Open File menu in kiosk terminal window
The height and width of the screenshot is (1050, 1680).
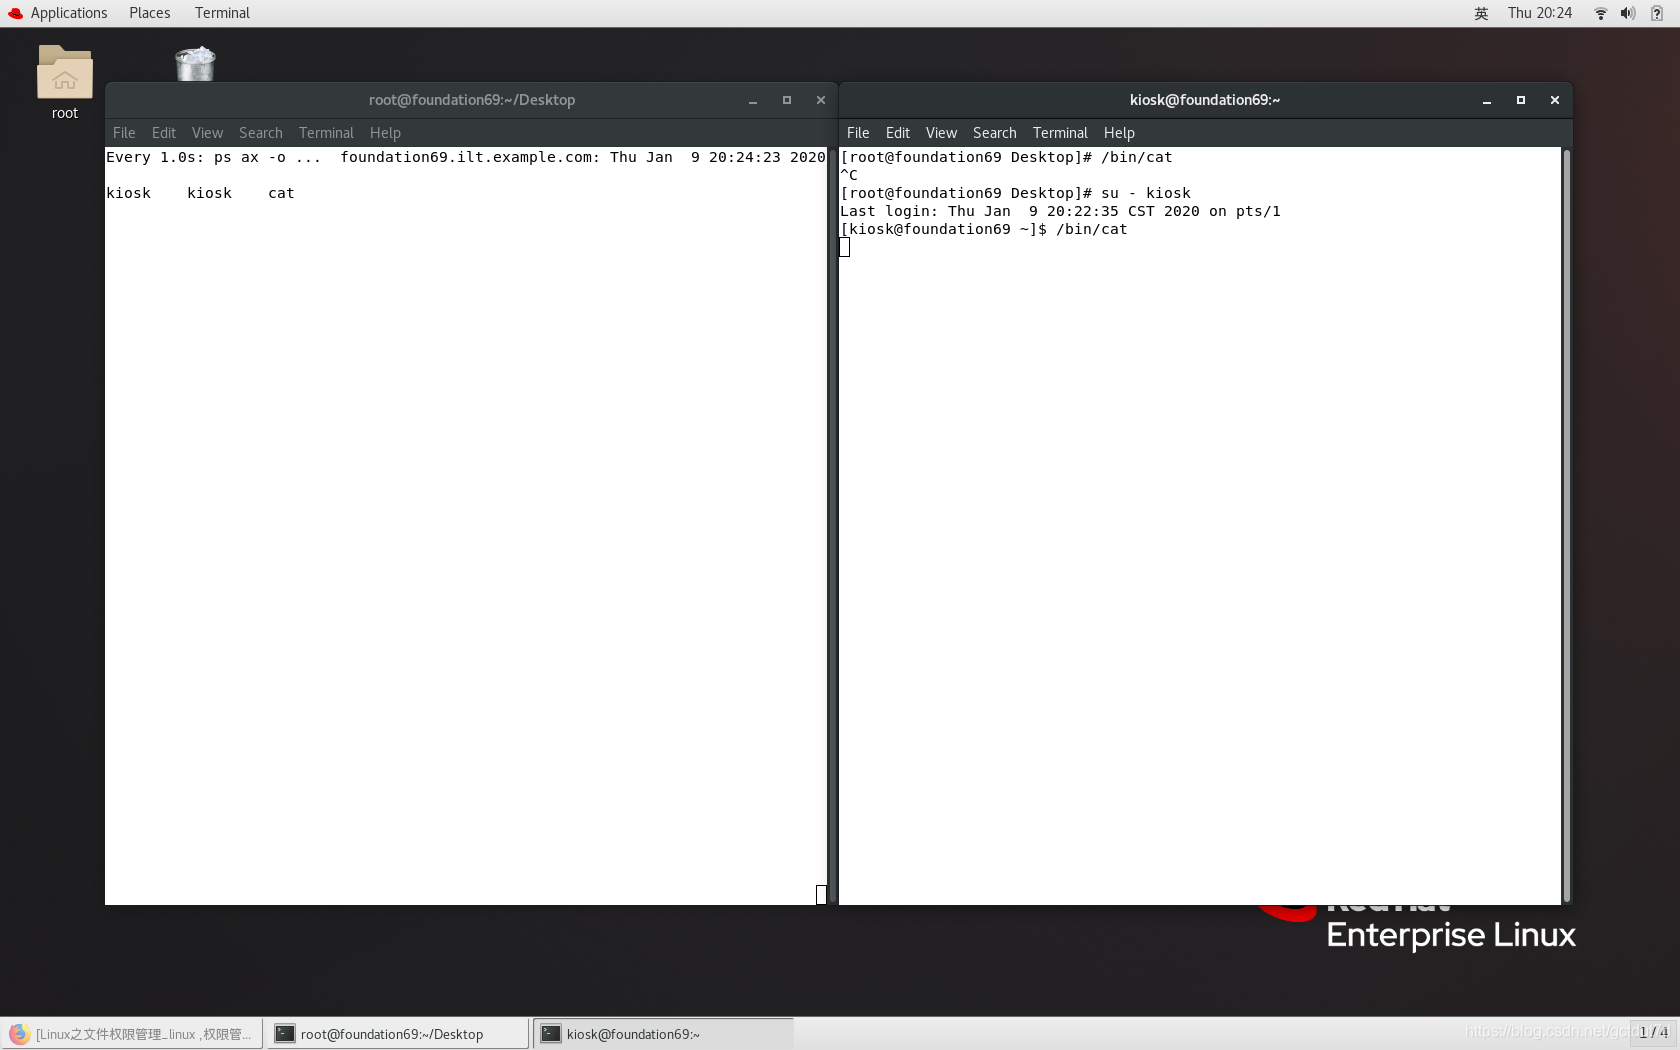tap(858, 133)
